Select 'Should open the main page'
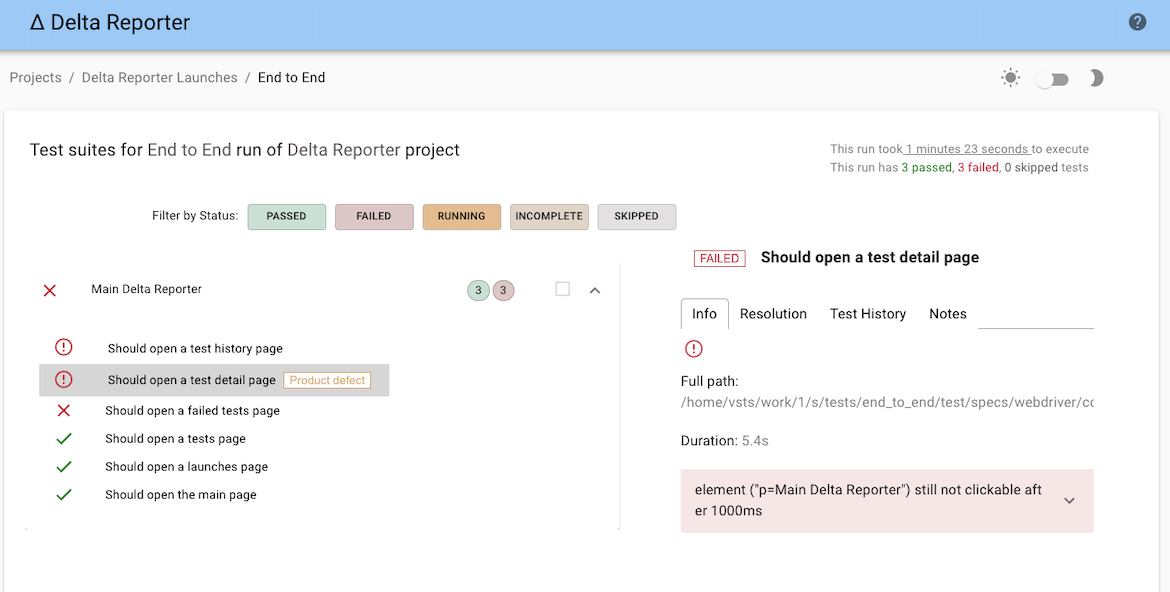The height and width of the screenshot is (592, 1170). (181, 494)
